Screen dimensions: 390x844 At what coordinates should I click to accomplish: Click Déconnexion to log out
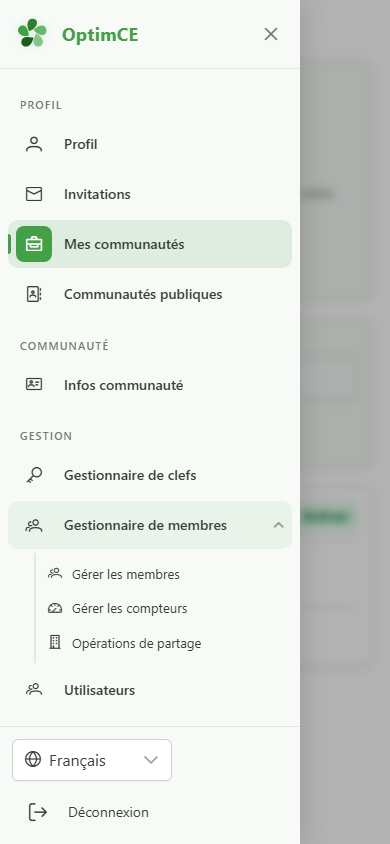tap(108, 812)
